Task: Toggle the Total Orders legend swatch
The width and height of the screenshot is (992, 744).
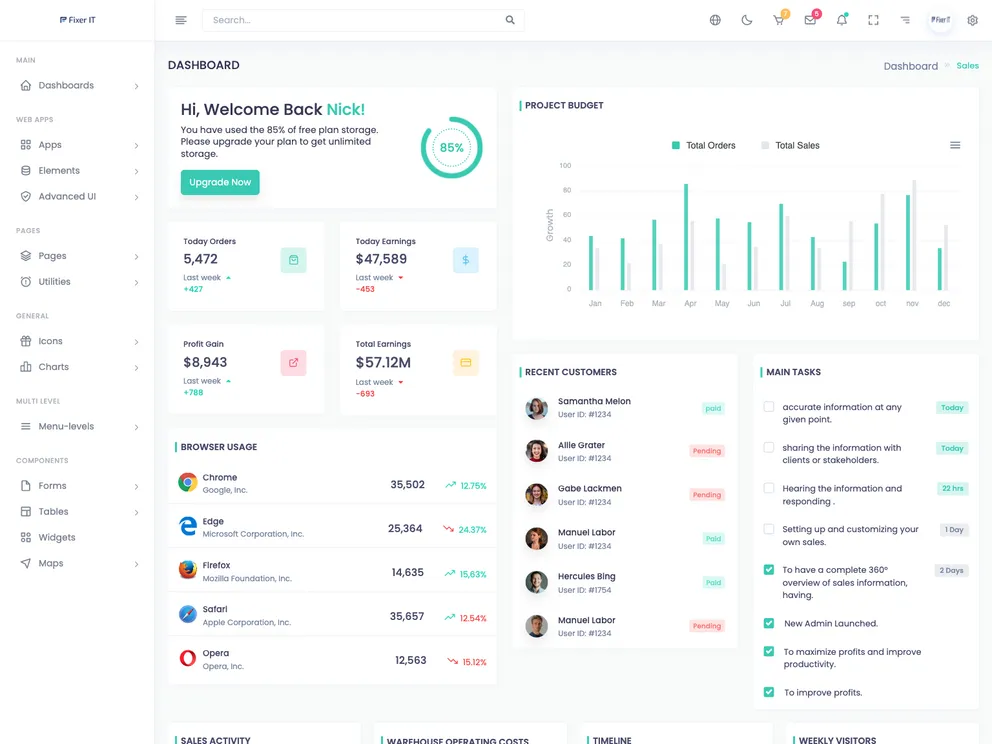Action: 676,146
